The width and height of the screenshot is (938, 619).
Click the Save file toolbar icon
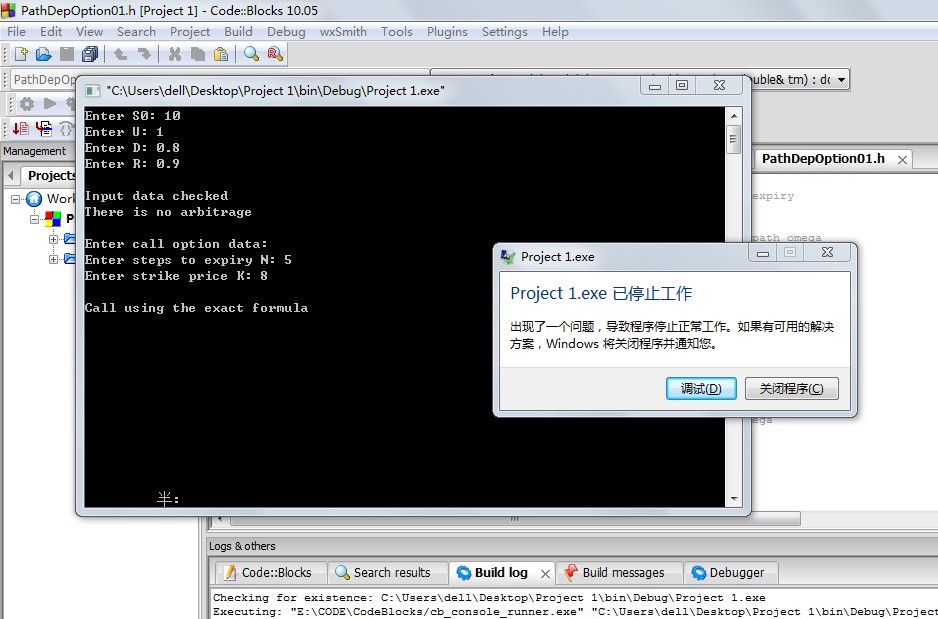[x=67, y=54]
